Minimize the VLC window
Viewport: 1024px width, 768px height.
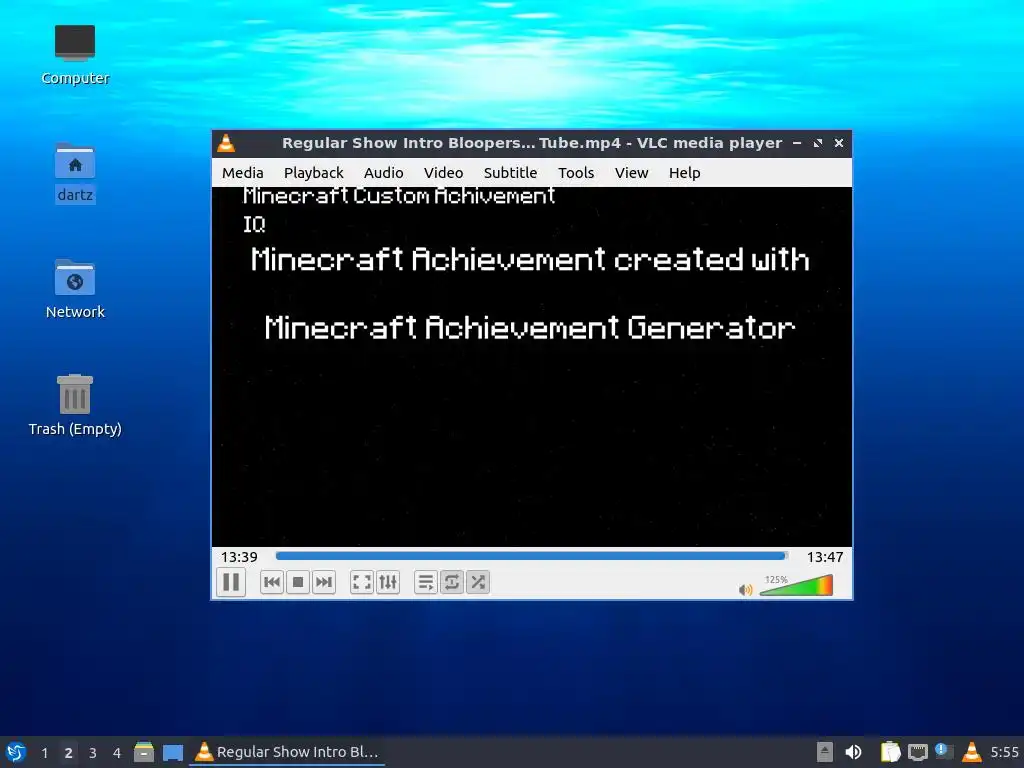pos(797,143)
